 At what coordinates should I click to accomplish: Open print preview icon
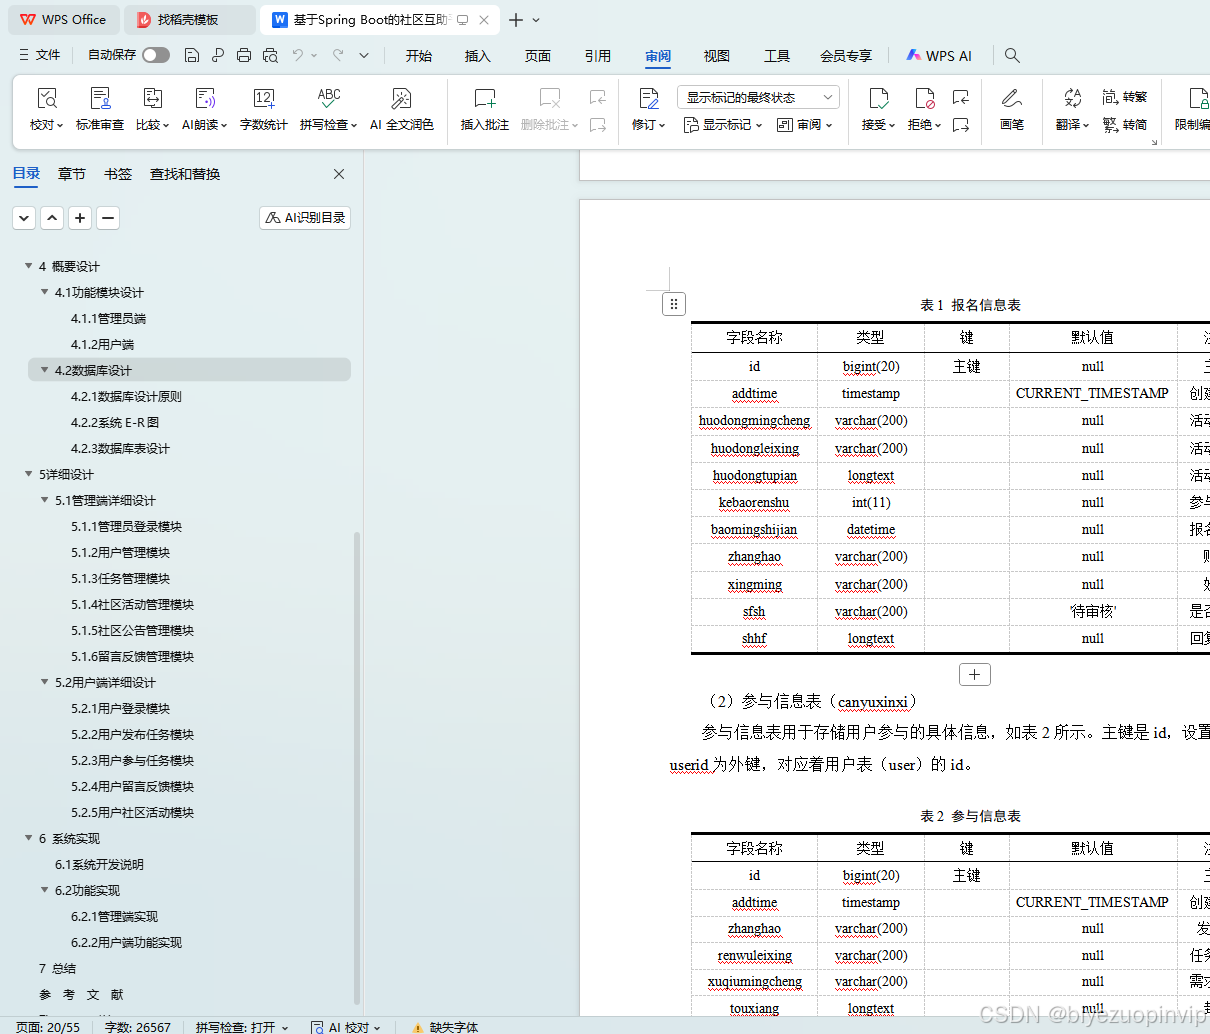coord(270,55)
